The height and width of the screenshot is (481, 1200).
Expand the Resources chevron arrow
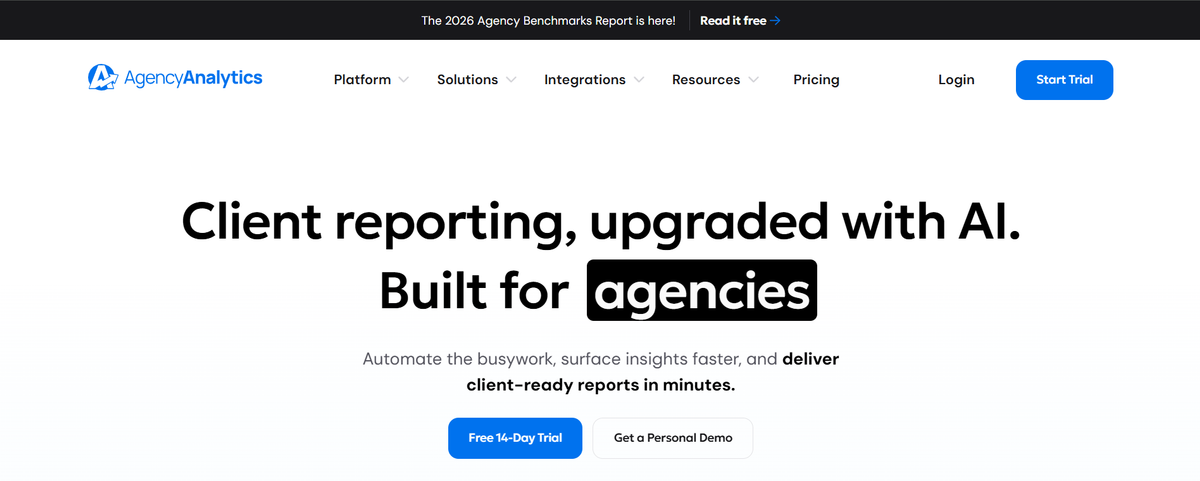click(753, 80)
